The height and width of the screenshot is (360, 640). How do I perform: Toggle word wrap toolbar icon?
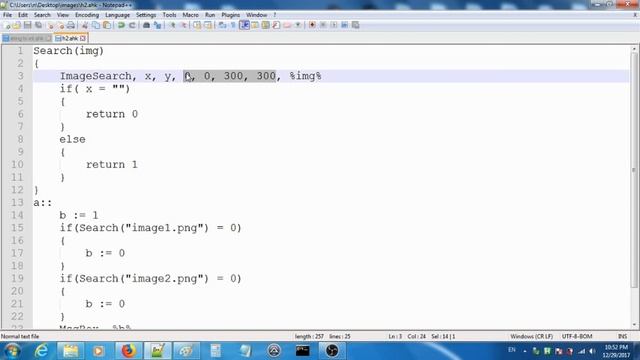(x=222, y=25)
